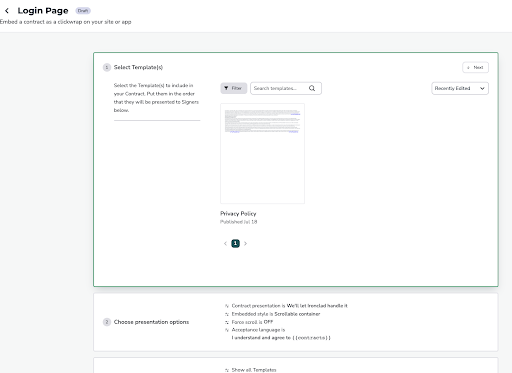
Task: Select the Privacy Policy template thumbnail
Action: (262, 153)
